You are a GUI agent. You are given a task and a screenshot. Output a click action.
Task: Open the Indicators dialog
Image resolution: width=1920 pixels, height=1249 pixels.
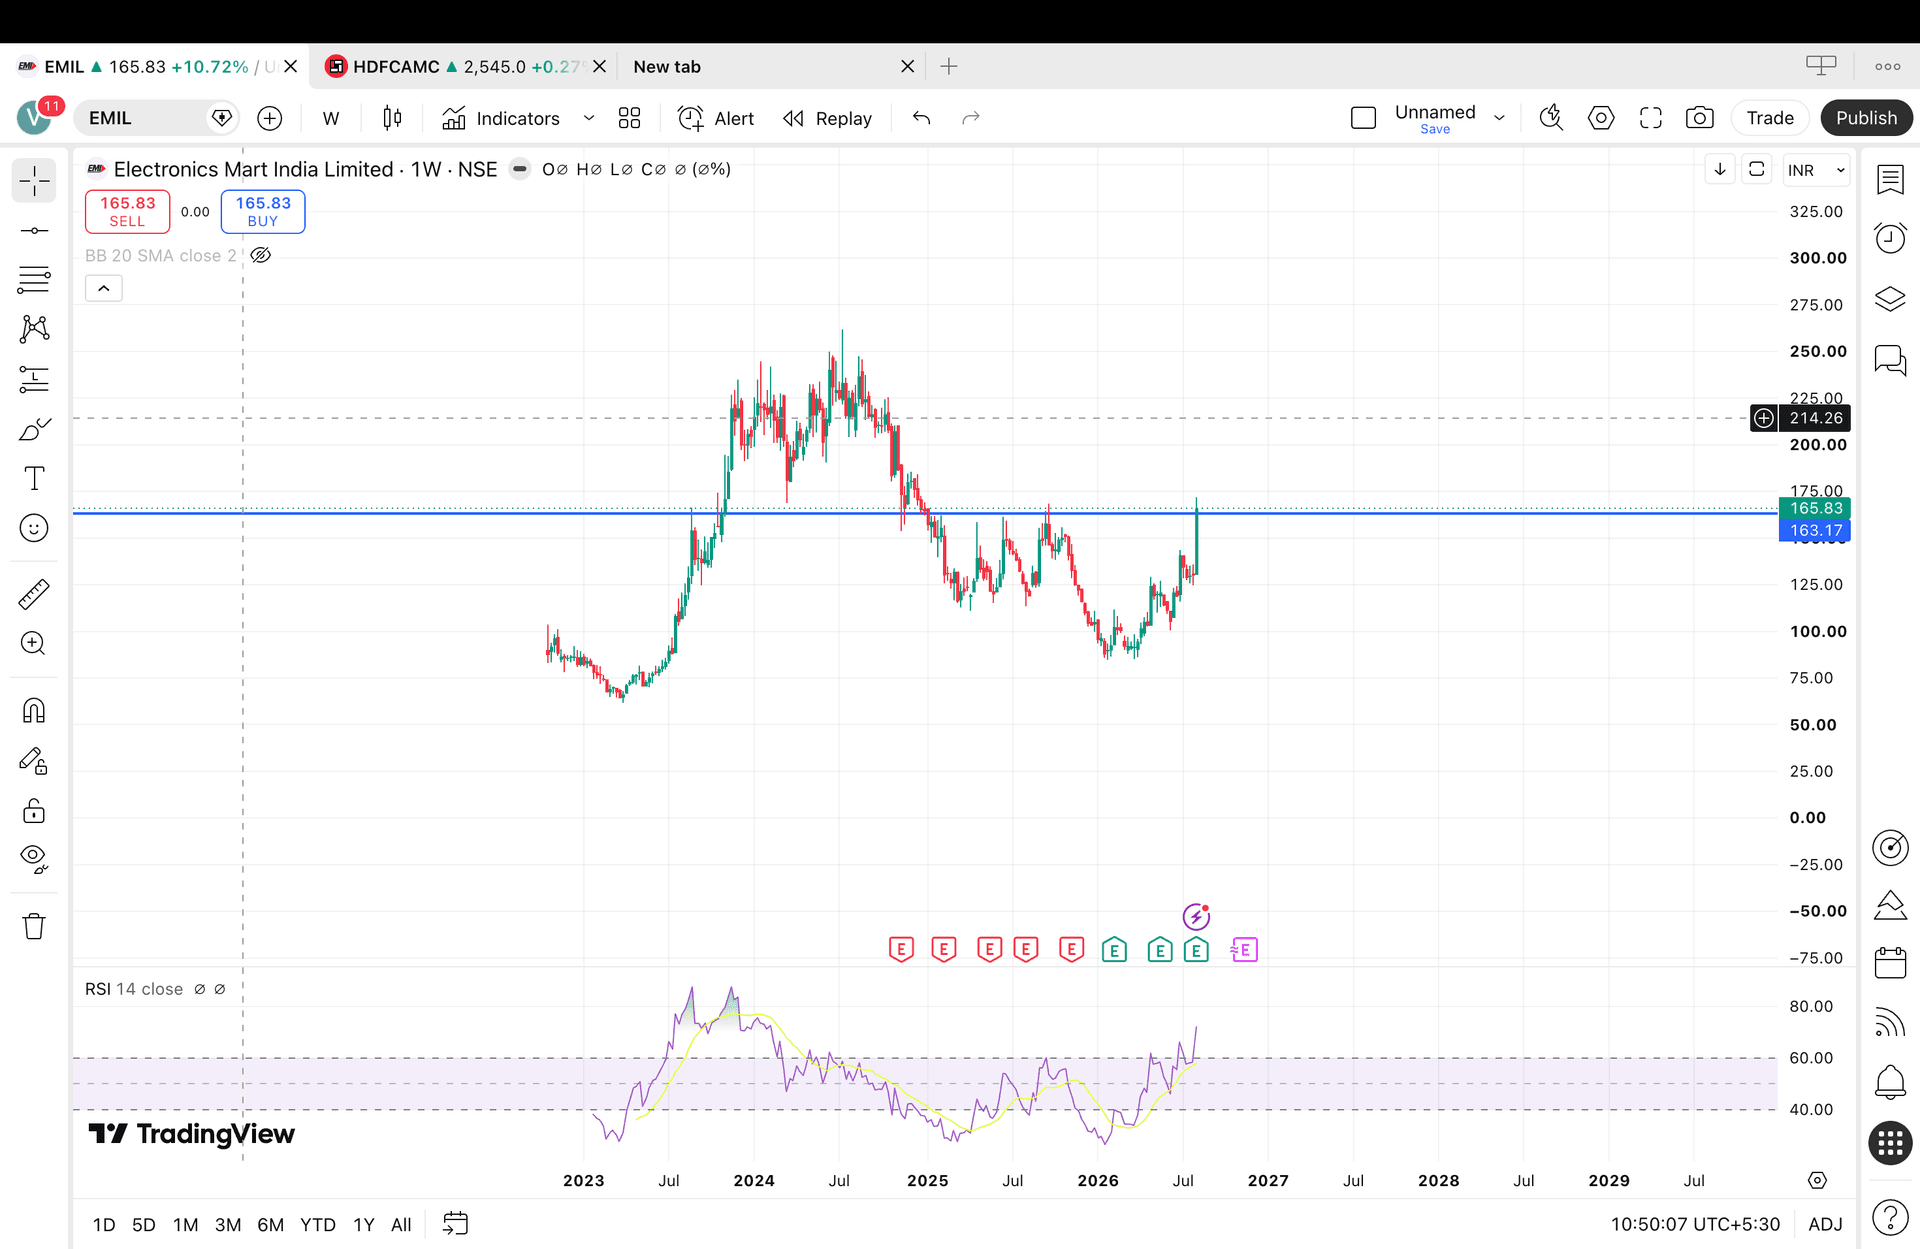[x=501, y=118]
